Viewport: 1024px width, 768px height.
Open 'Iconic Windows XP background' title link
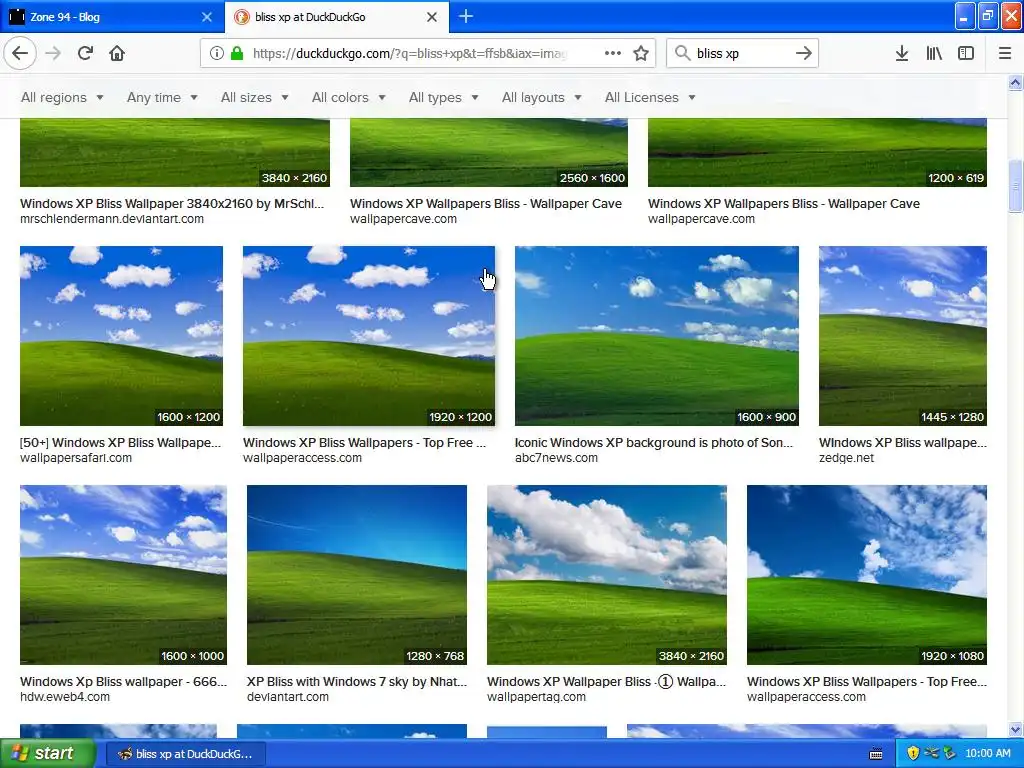click(654, 443)
